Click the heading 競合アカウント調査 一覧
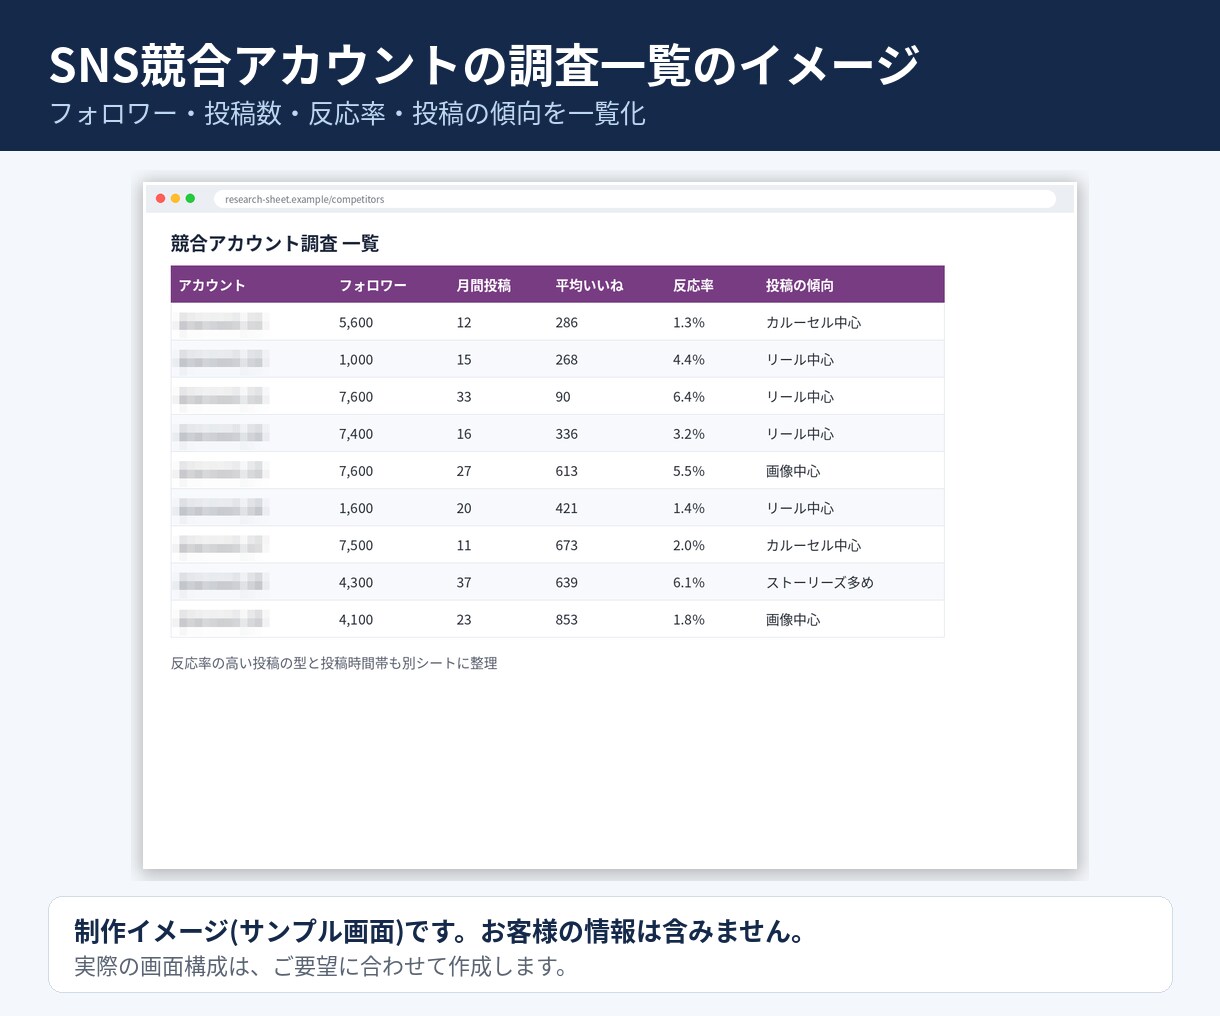 (275, 244)
